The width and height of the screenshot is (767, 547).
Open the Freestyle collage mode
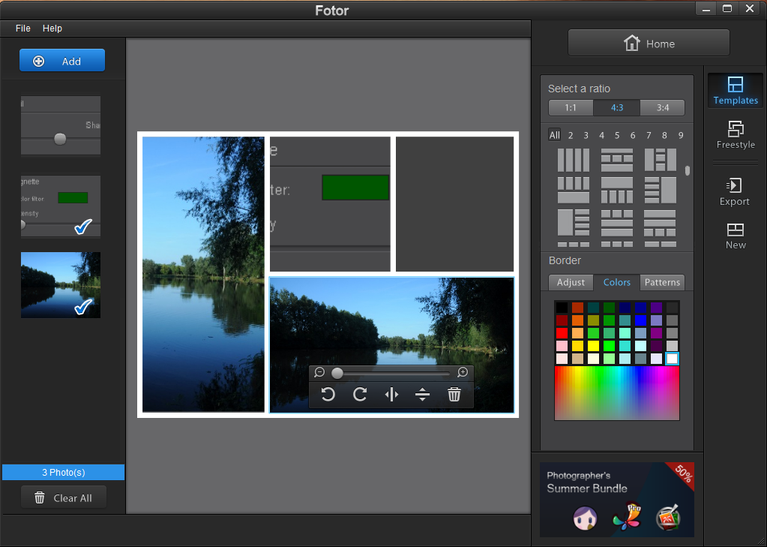click(x=735, y=135)
